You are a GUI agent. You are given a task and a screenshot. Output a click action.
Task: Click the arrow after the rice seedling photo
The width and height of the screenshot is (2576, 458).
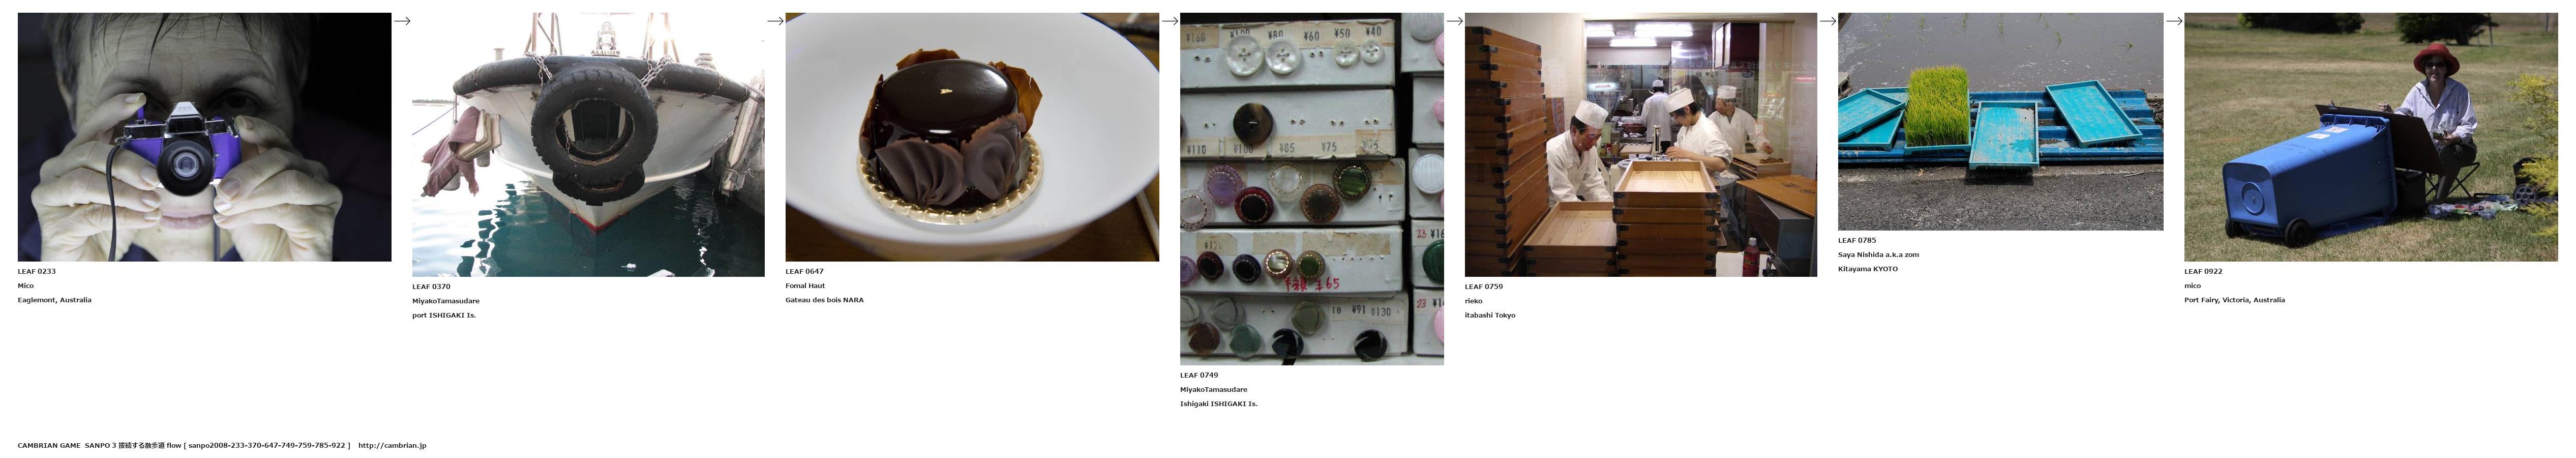[2174, 21]
